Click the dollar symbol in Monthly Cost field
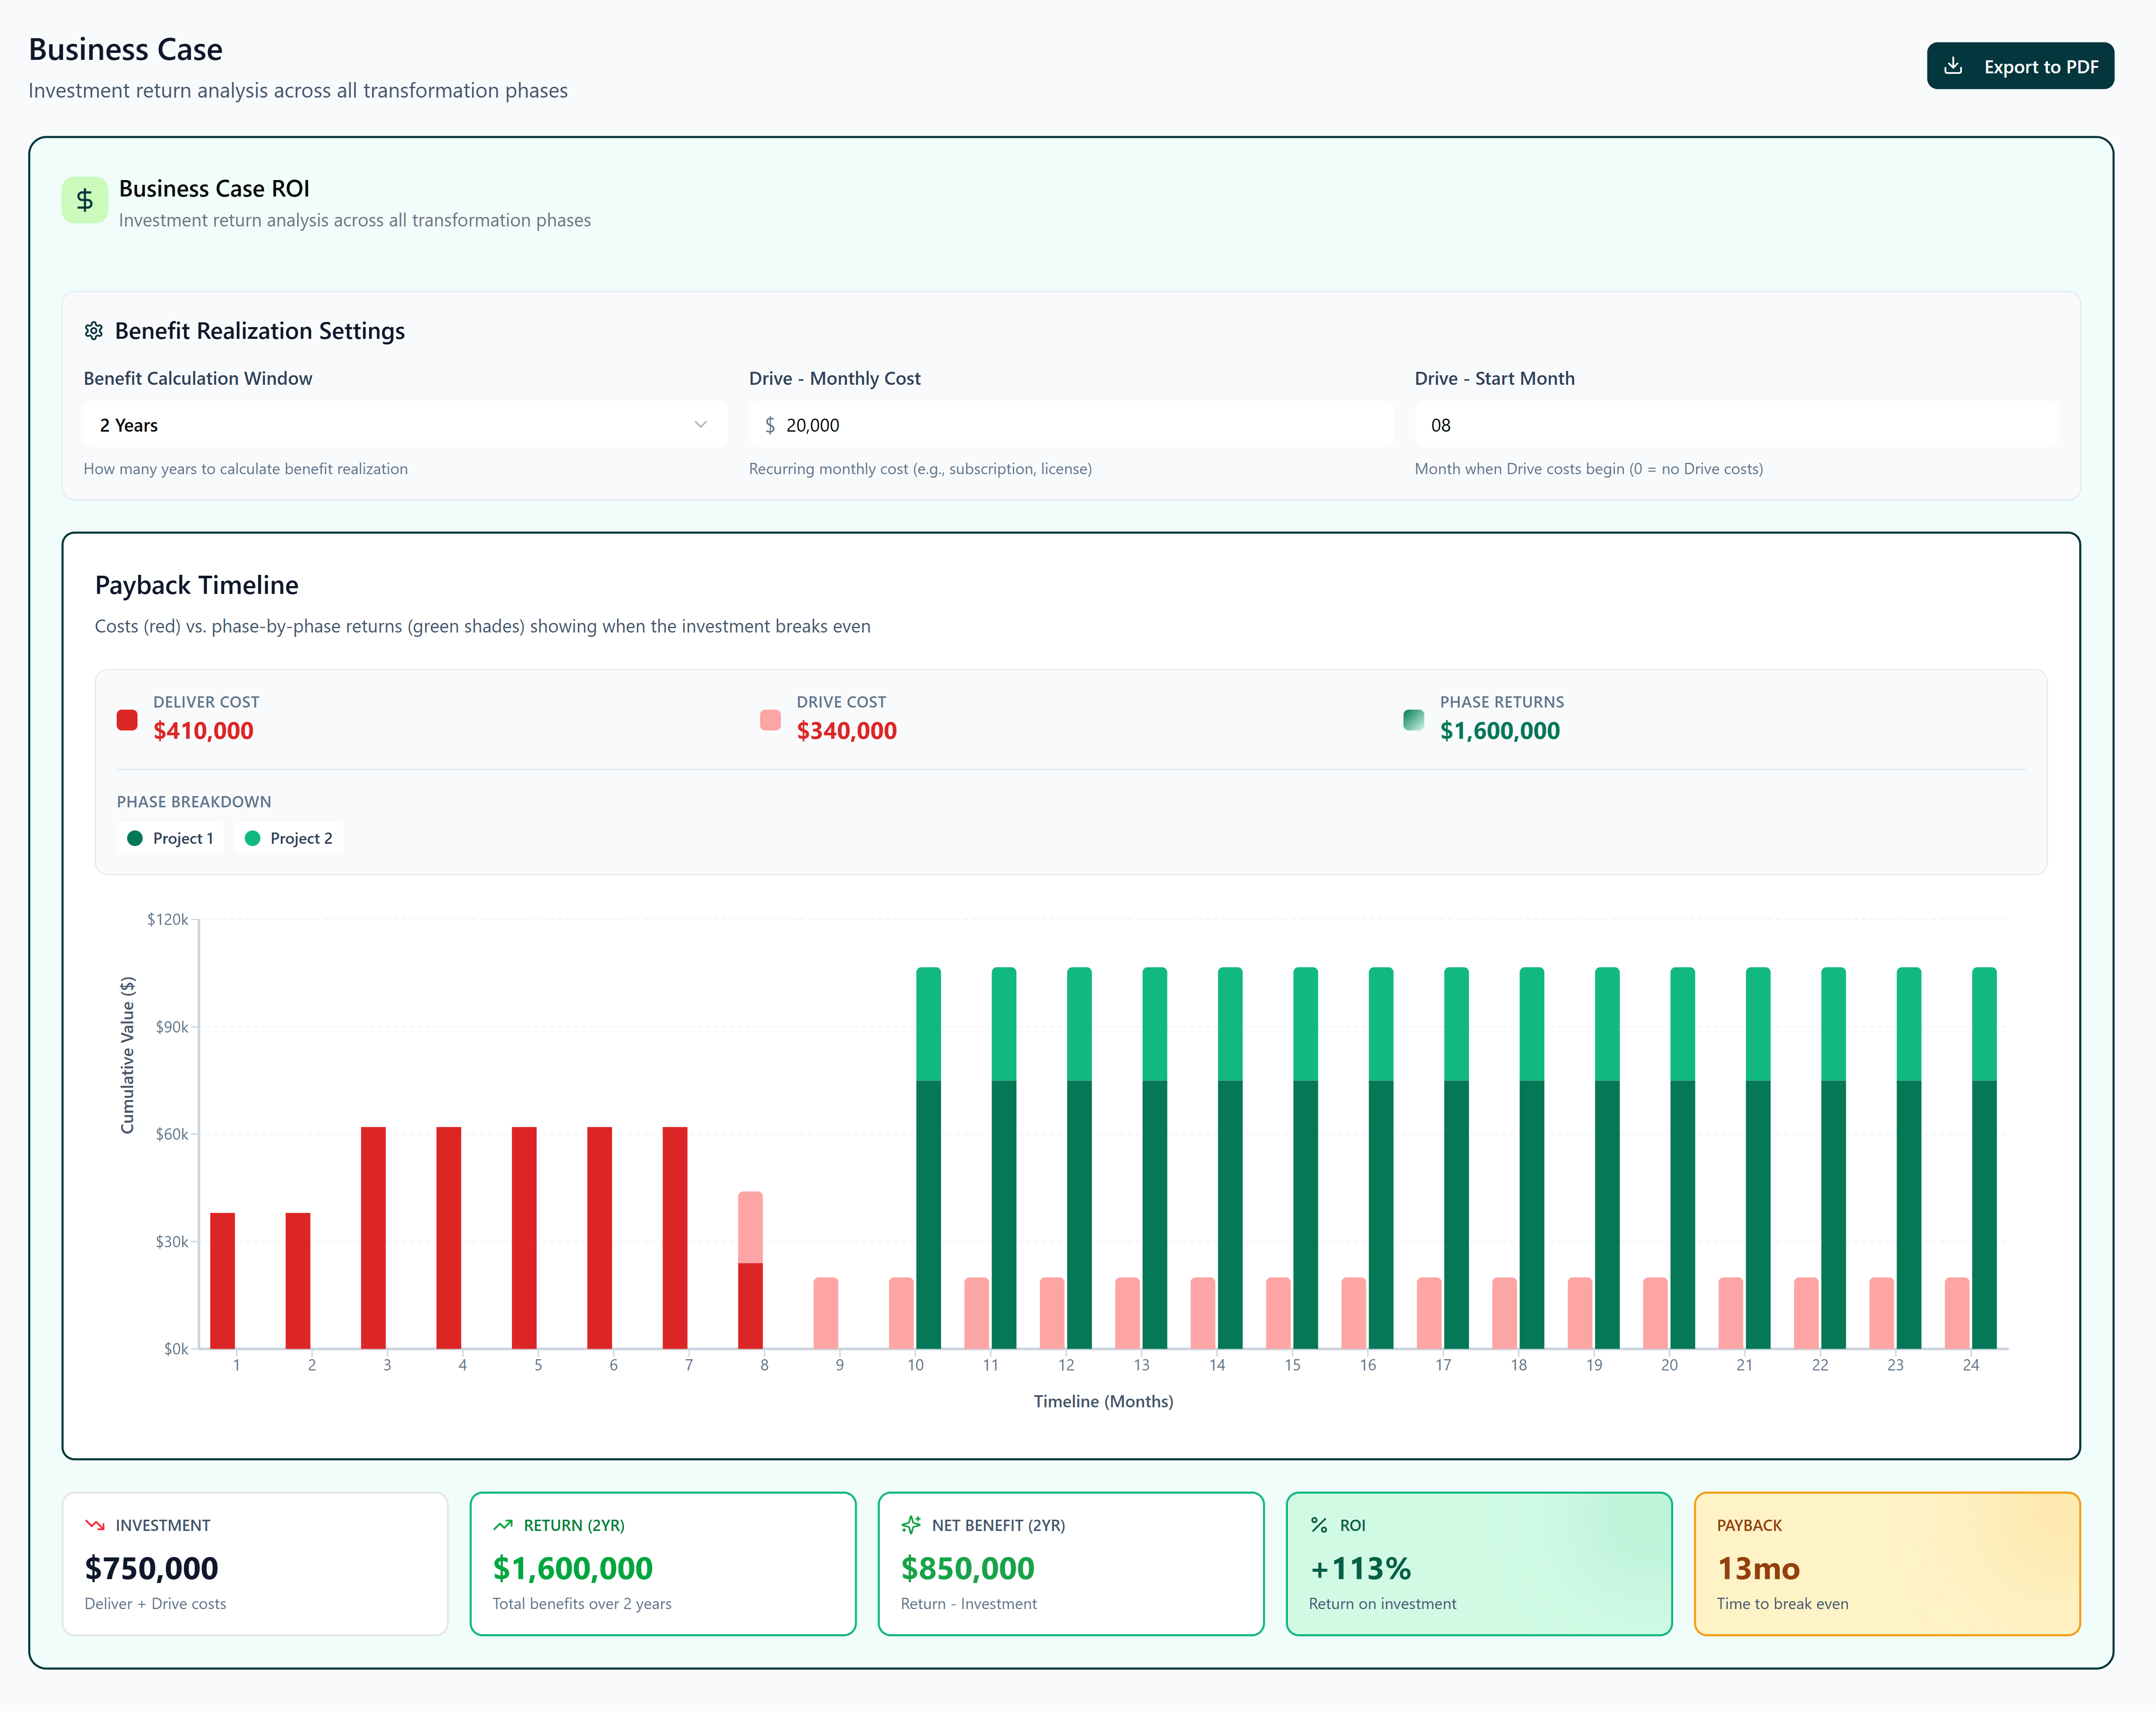This screenshot has width=2156, height=1711. 770,425
